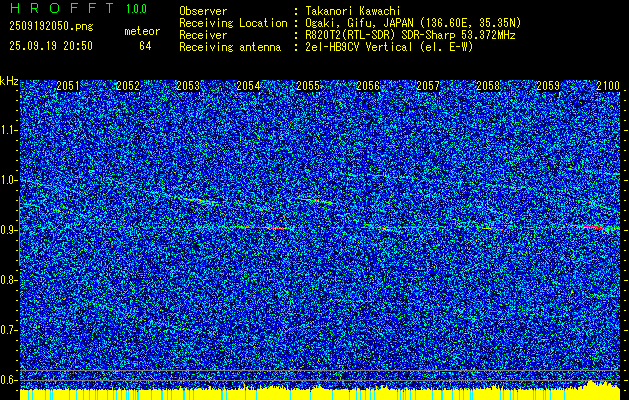Image resolution: width=629 pixels, height=400 pixels.
Task: Click the meteor count 64
Action: click(145, 46)
